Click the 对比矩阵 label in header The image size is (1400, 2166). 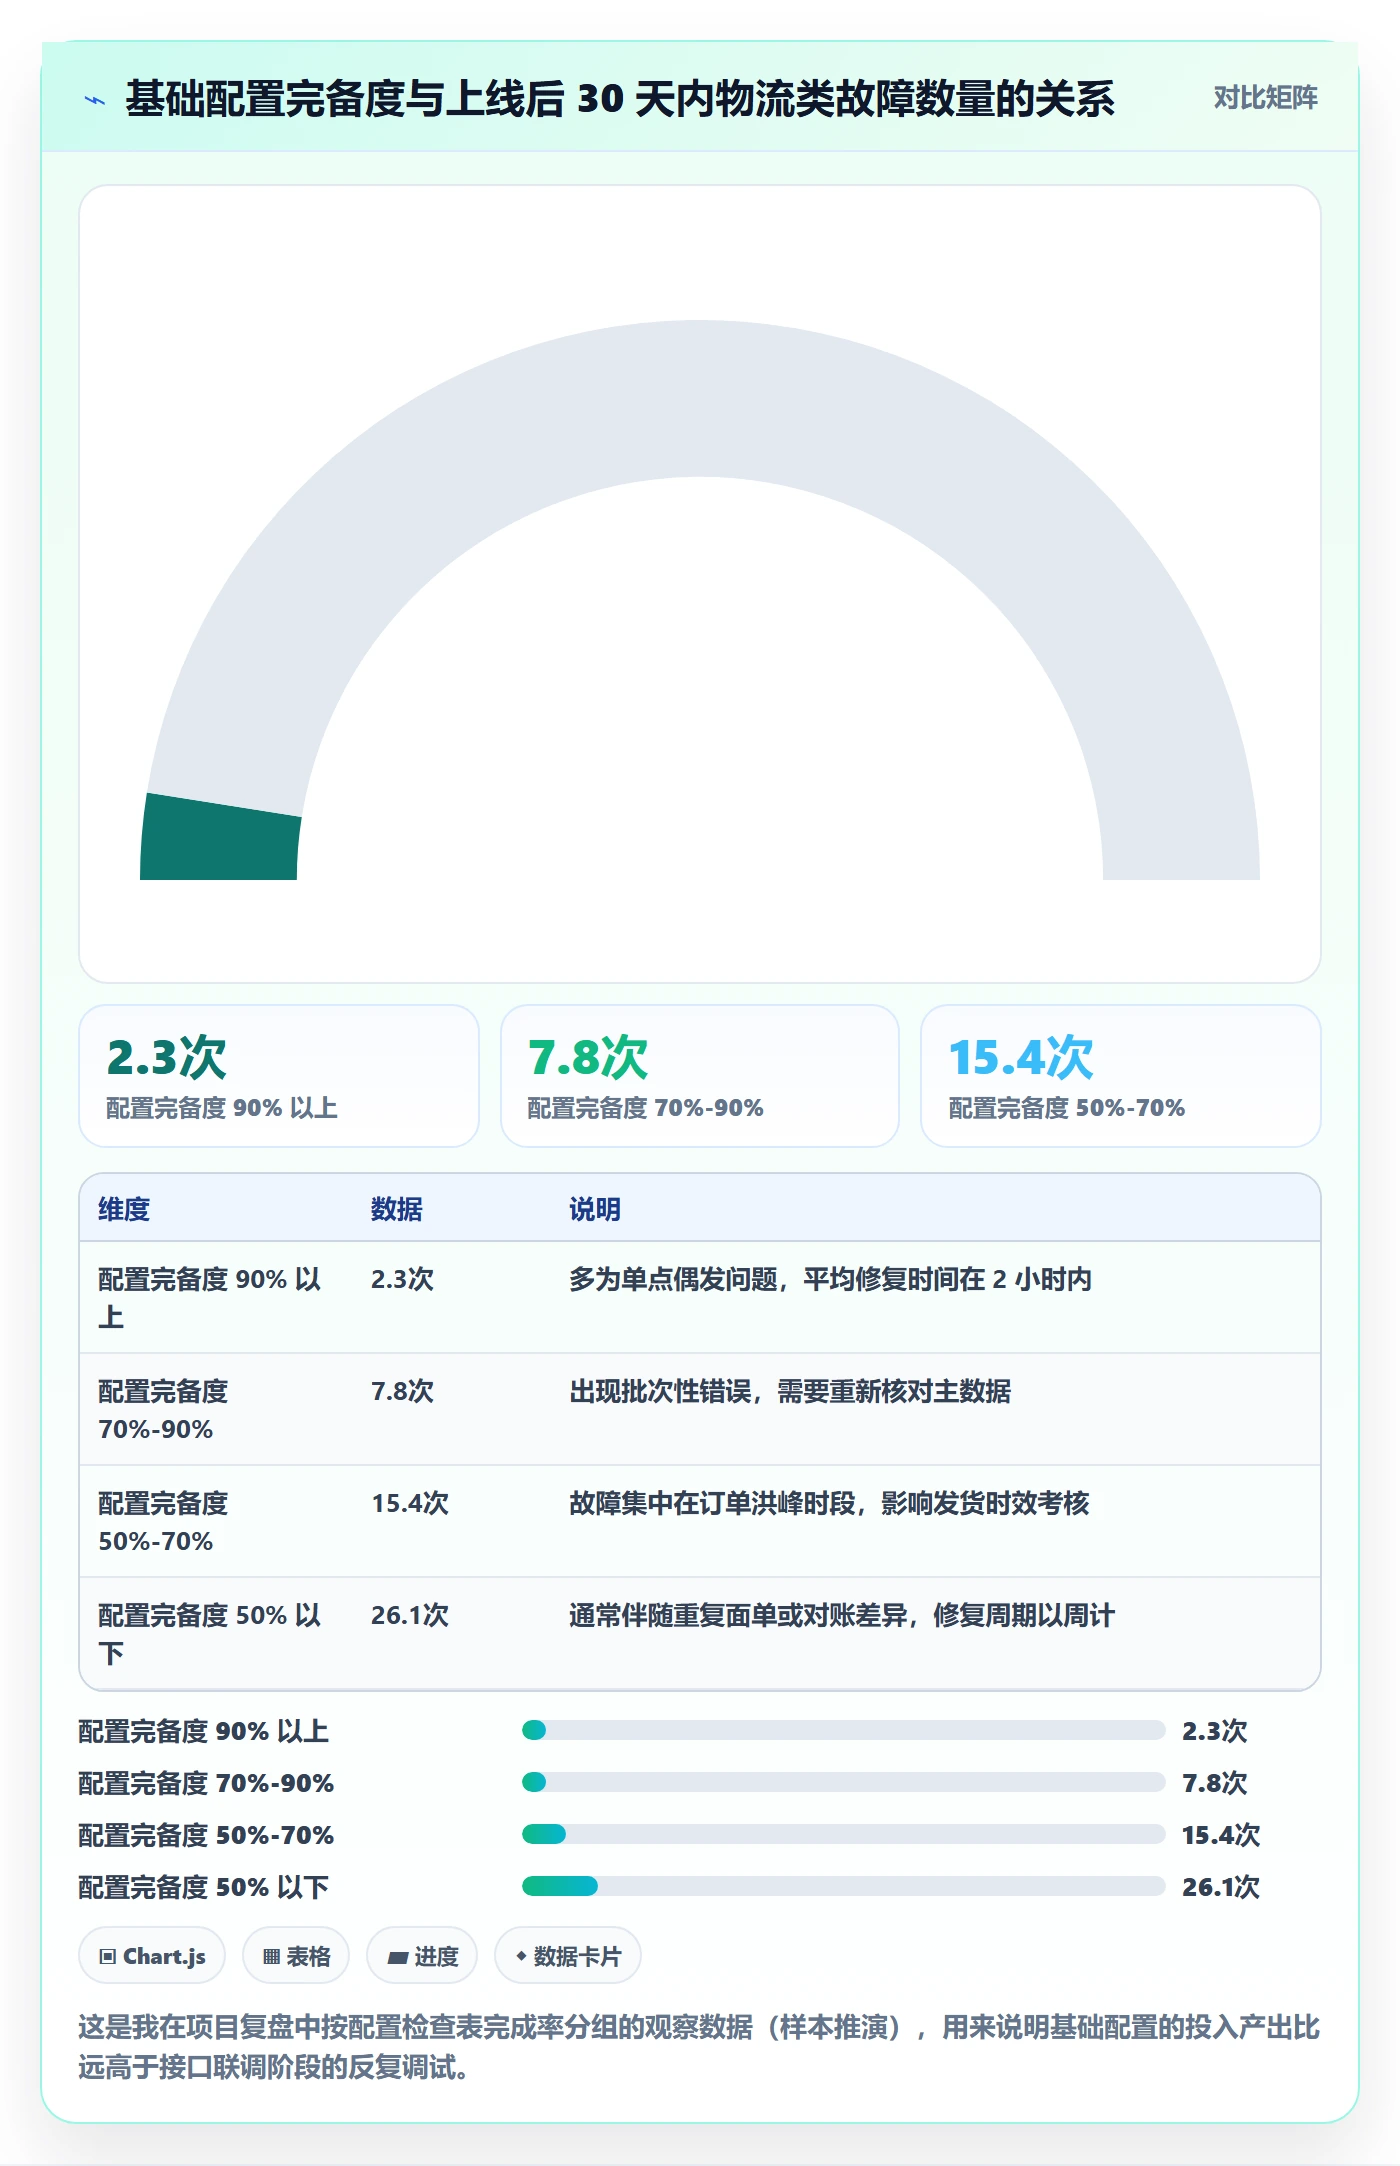pos(1265,98)
